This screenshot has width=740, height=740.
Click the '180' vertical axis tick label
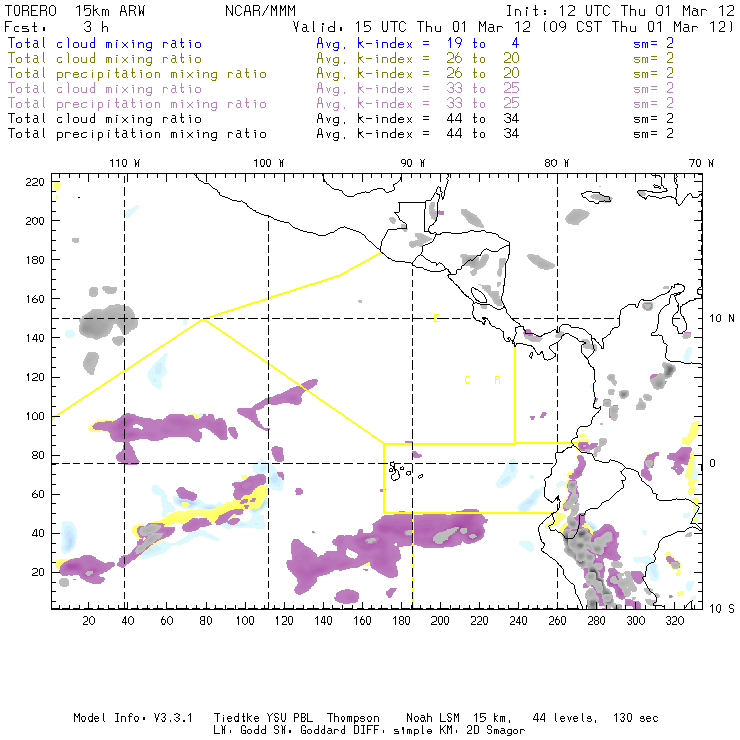point(35,260)
